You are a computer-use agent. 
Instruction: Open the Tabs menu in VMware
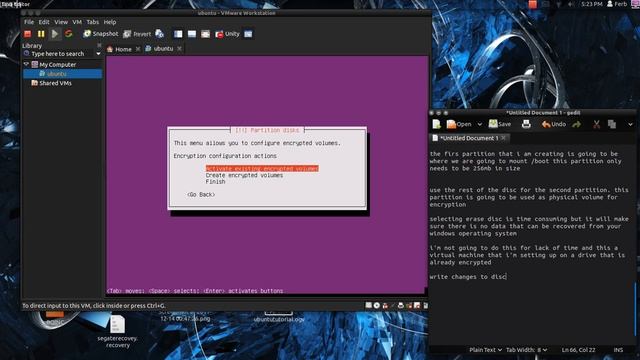[92, 22]
